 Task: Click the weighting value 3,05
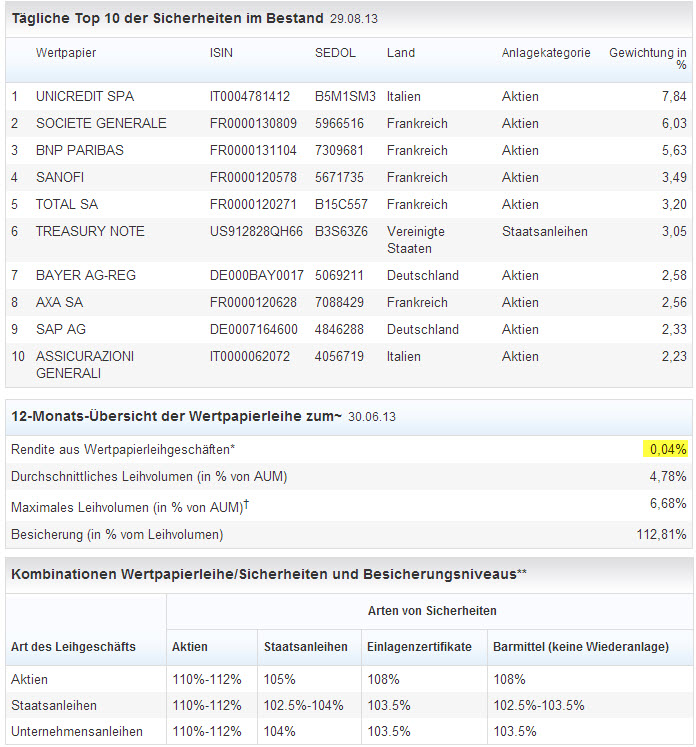pyautogui.click(x=674, y=232)
